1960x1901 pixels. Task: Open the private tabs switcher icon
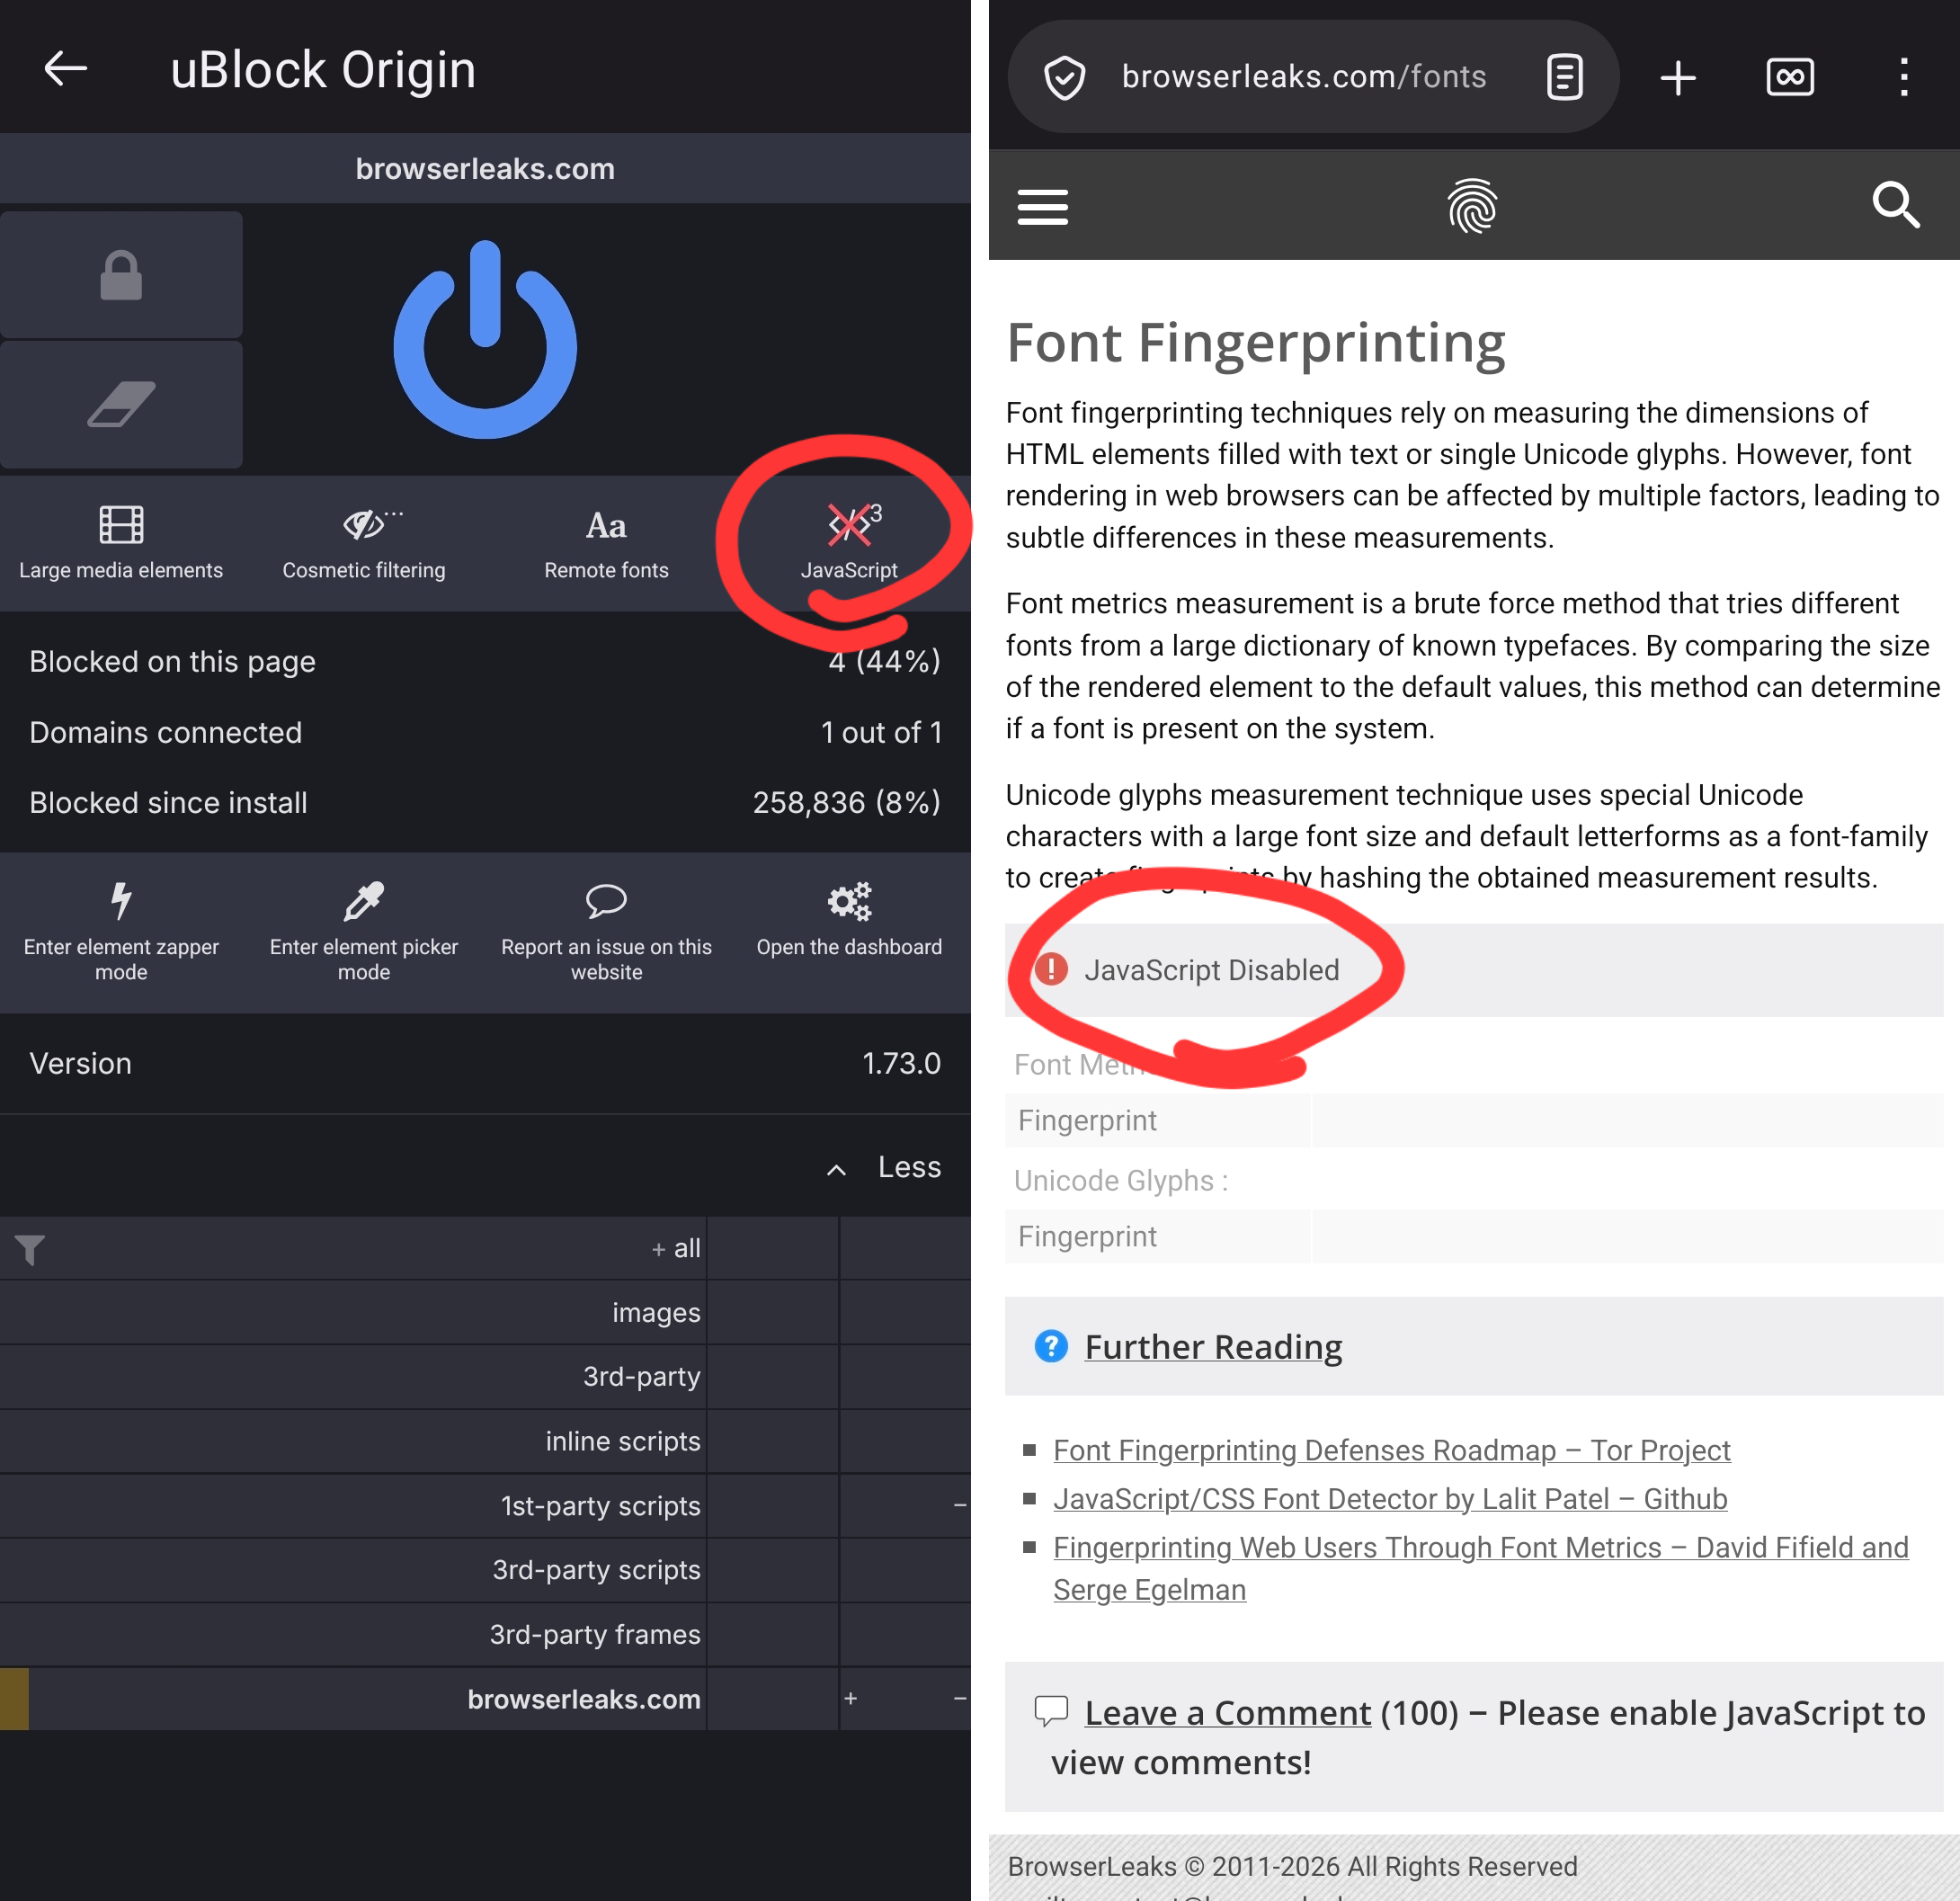[1790, 77]
